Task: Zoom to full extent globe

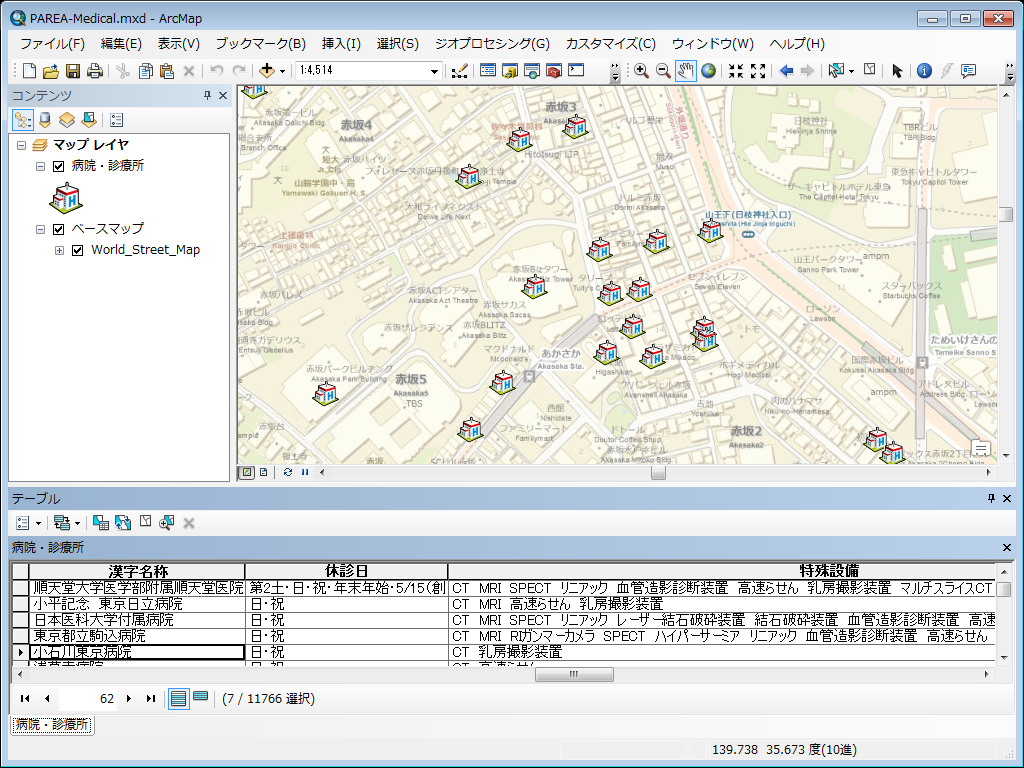Action: (x=708, y=71)
